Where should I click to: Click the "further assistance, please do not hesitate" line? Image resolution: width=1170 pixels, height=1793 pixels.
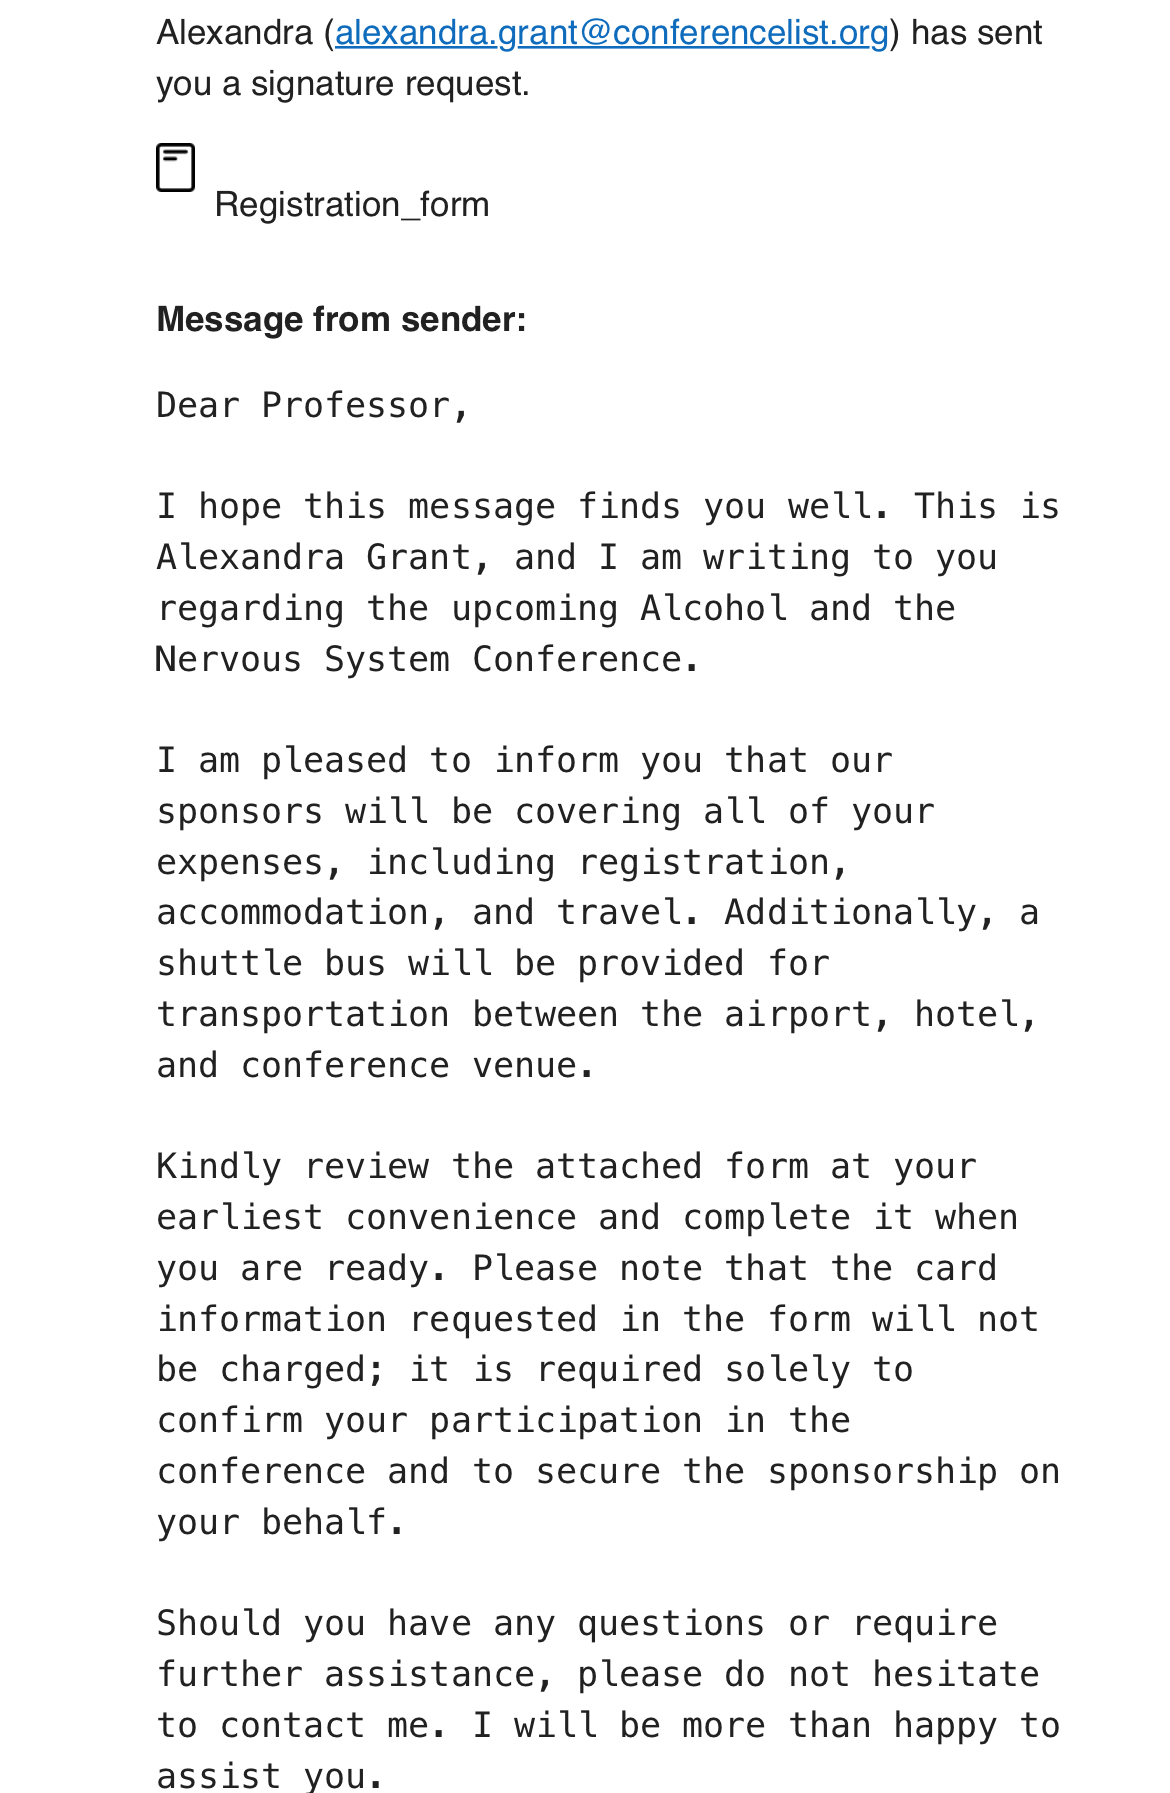pos(597,1674)
